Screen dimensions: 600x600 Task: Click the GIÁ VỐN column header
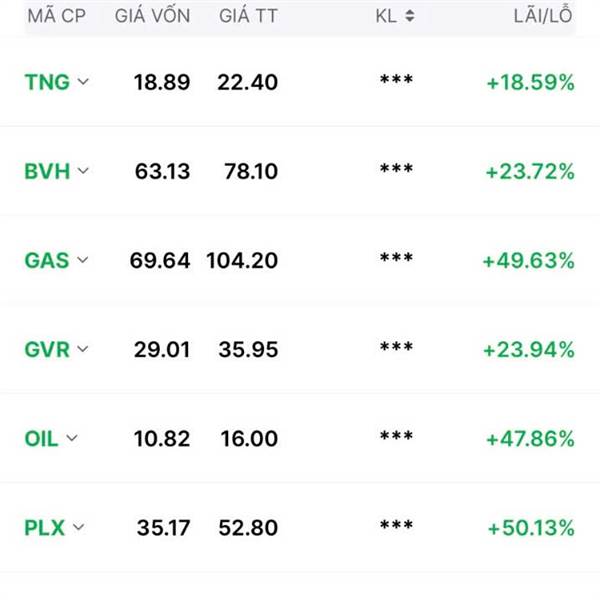point(152,16)
